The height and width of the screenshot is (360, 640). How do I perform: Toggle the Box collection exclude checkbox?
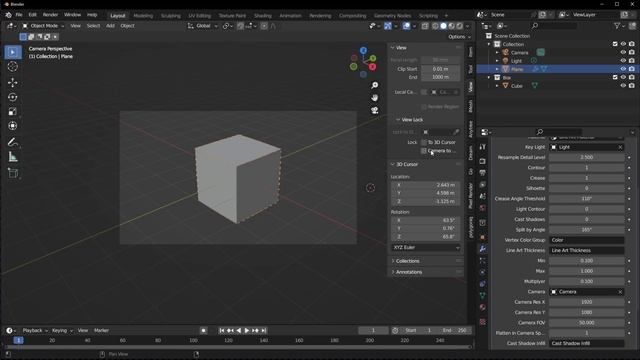615,77
